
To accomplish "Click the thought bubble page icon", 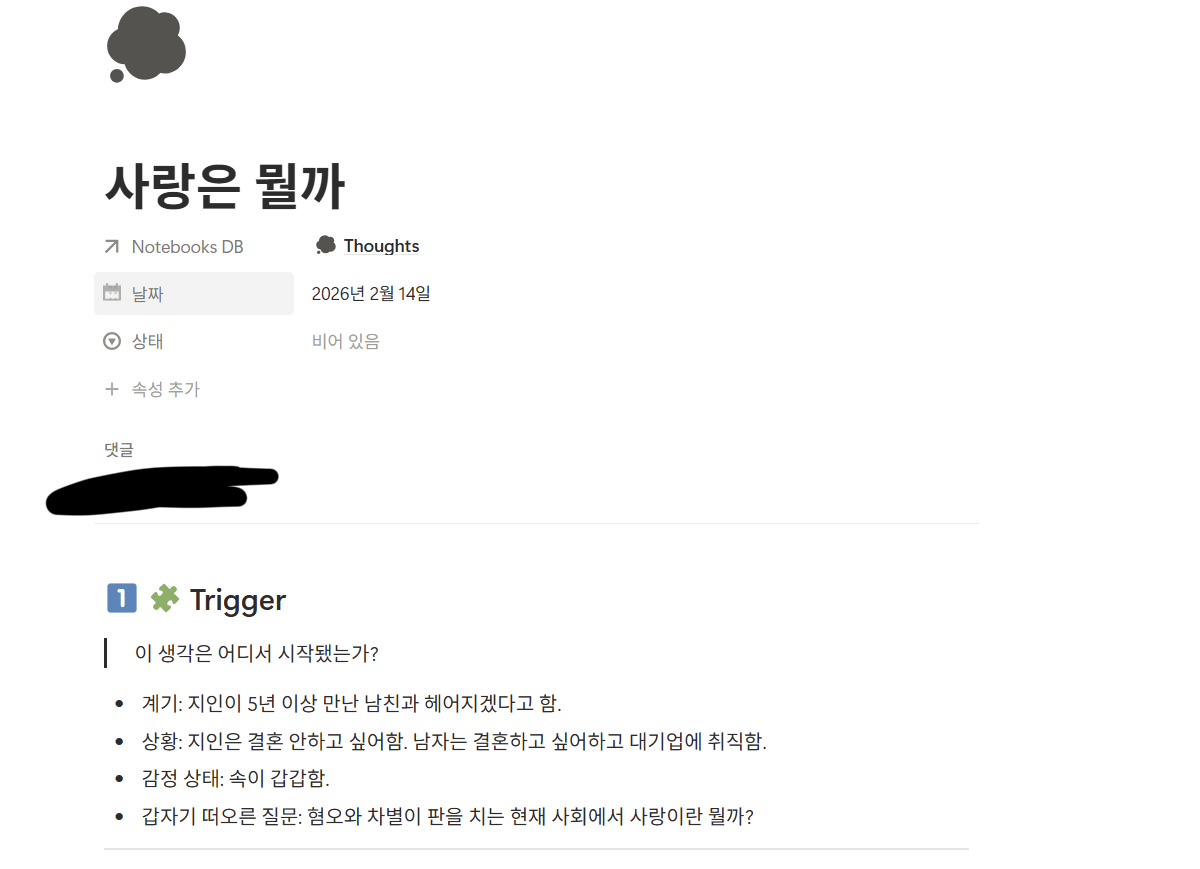I will coord(146,44).
